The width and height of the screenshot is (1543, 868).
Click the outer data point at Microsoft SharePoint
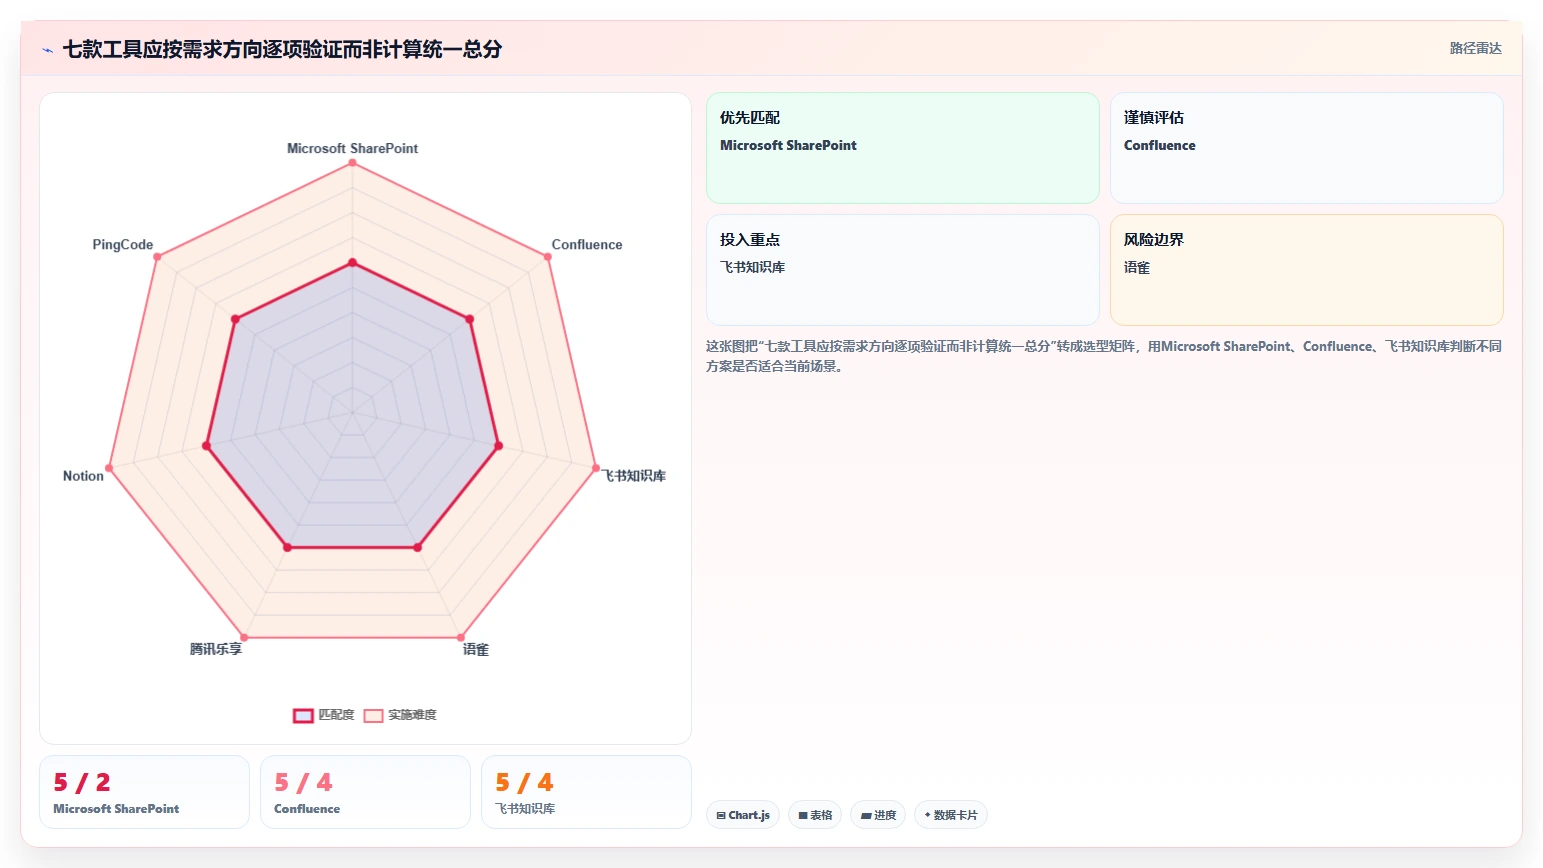point(352,162)
